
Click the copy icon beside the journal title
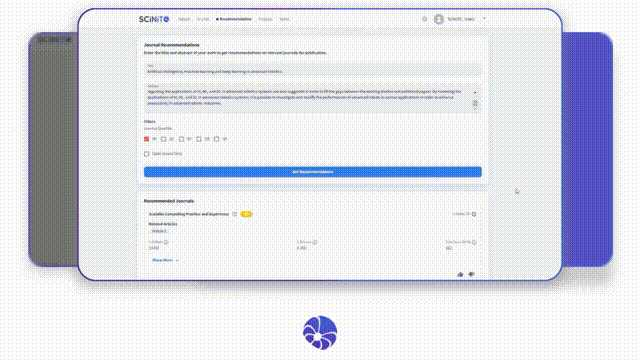click(235, 214)
